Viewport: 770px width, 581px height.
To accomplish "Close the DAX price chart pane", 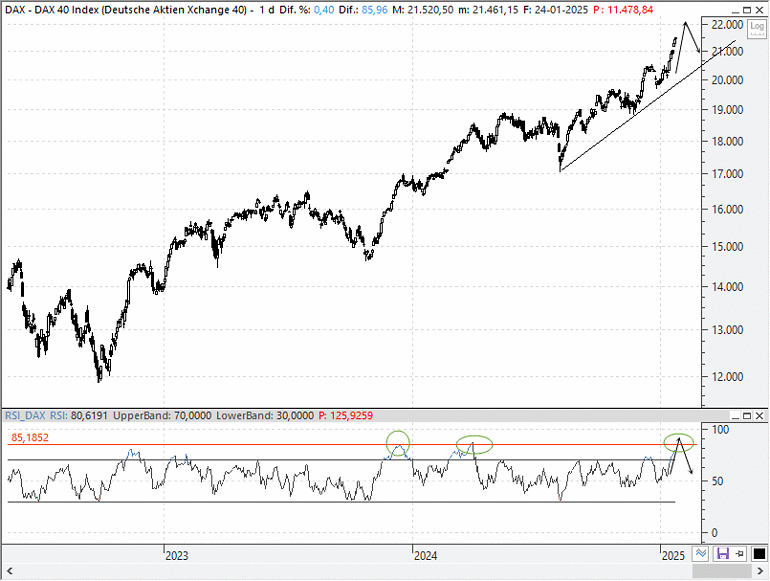I will (759, 10).
